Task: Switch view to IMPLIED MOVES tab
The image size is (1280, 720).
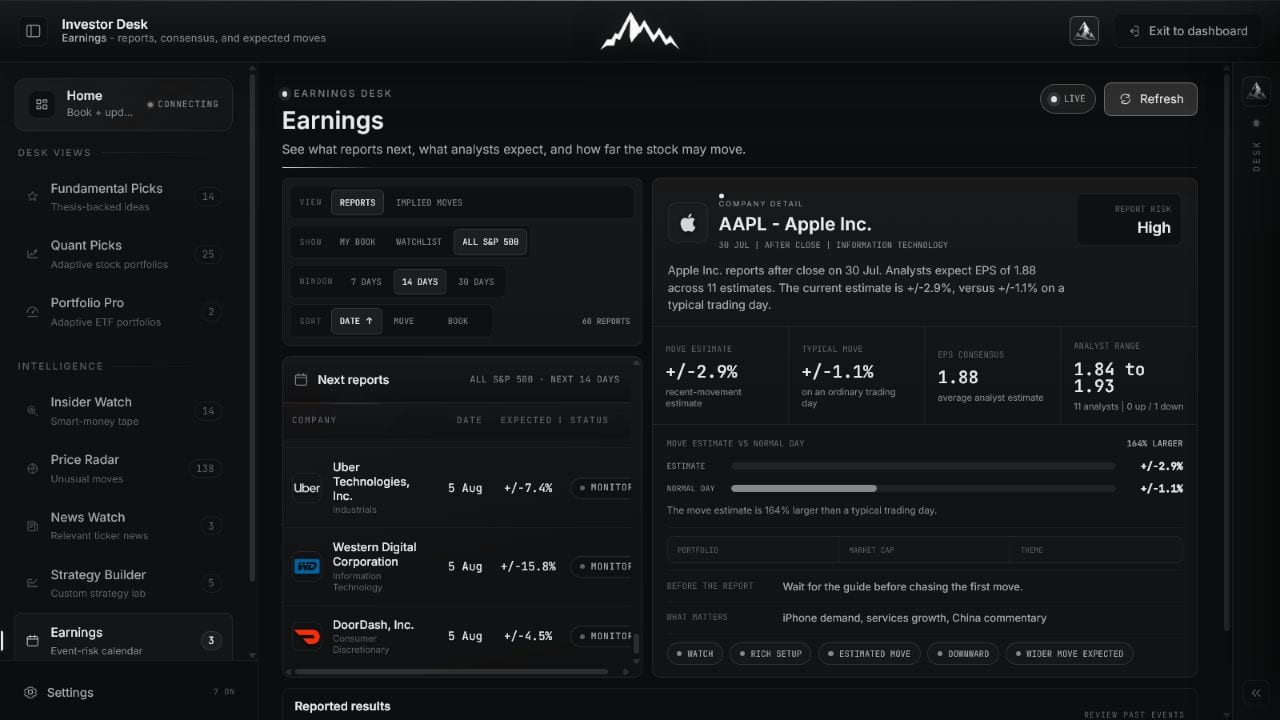Action: pos(429,202)
